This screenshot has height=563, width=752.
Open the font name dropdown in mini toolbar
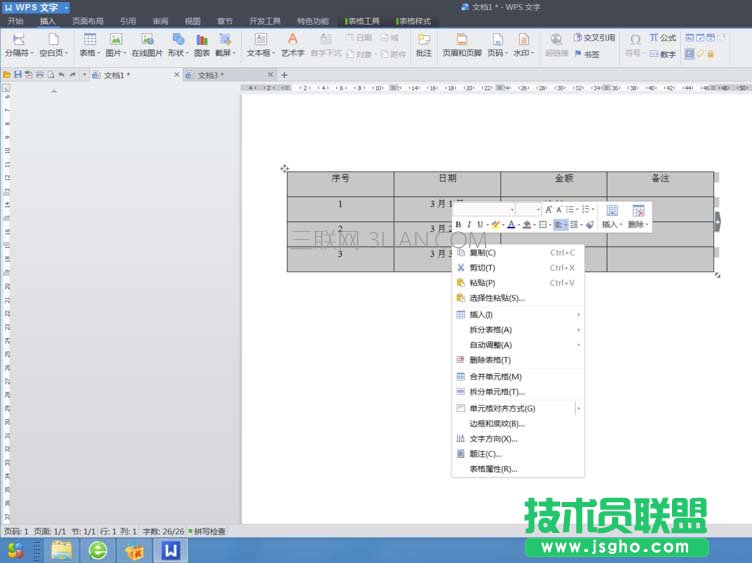pyautogui.click(x=512, y=210)
